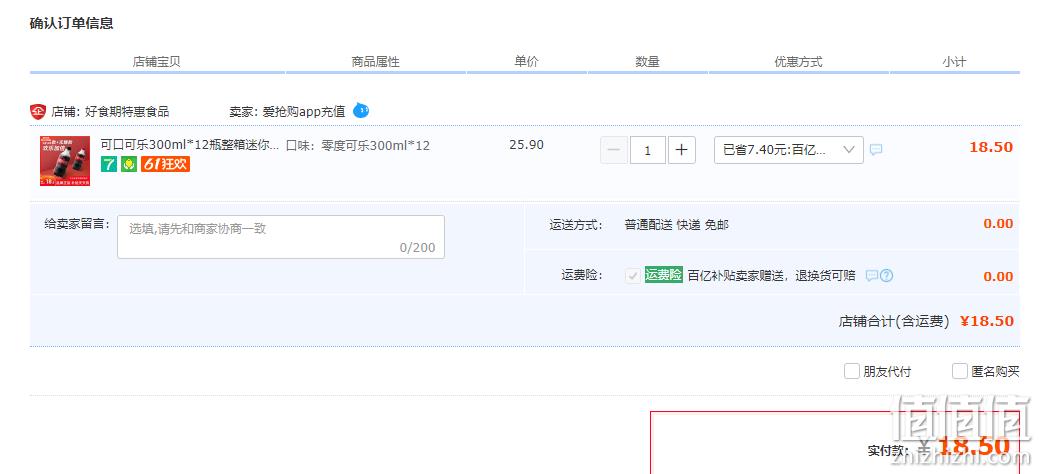Open the 可口可乐300ml*12瓶 product title link

190,145
